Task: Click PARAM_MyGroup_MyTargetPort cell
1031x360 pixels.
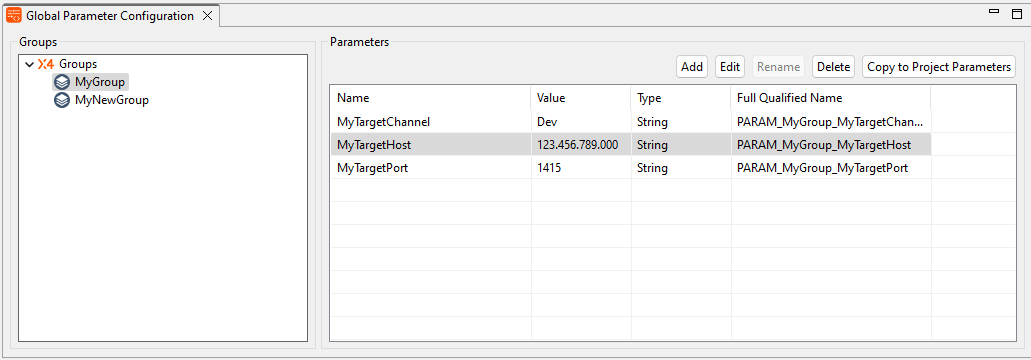Action: click(x=823, y=168)
